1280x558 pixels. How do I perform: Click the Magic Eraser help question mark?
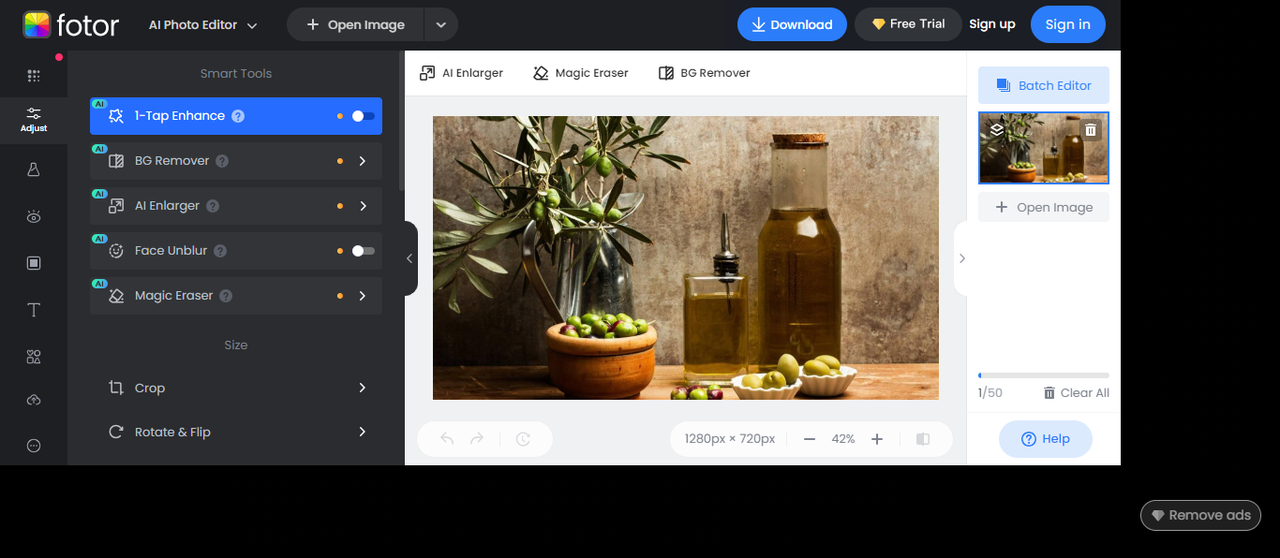(x=226, y=296)
